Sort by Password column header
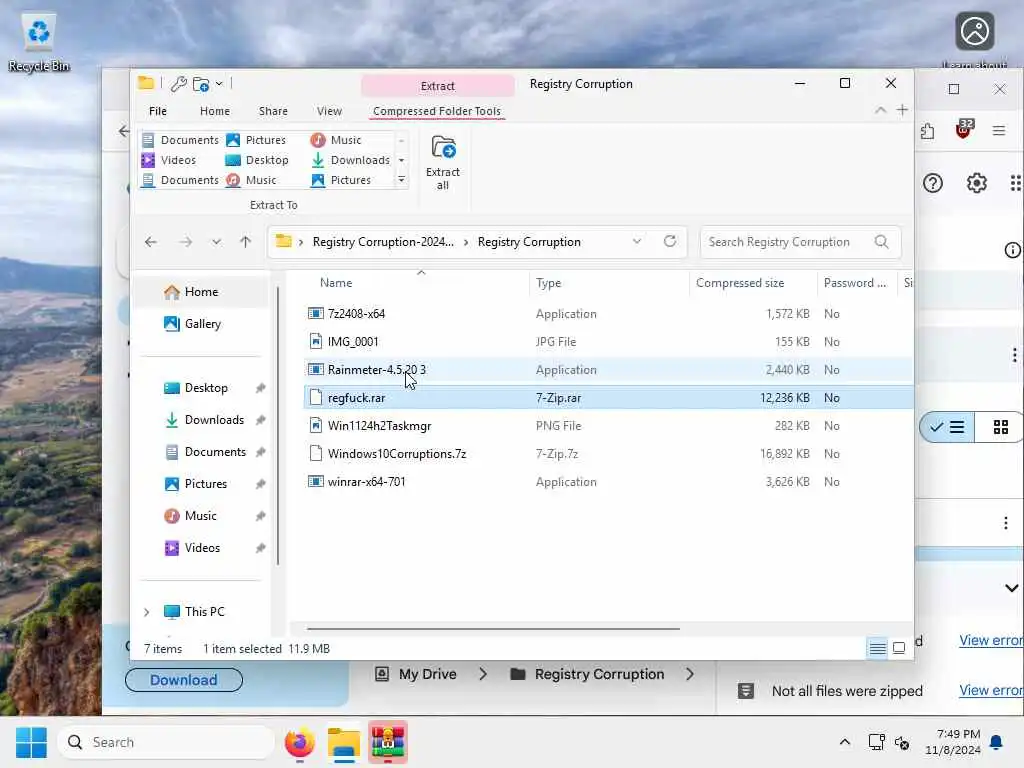 (x=857, y=283)
